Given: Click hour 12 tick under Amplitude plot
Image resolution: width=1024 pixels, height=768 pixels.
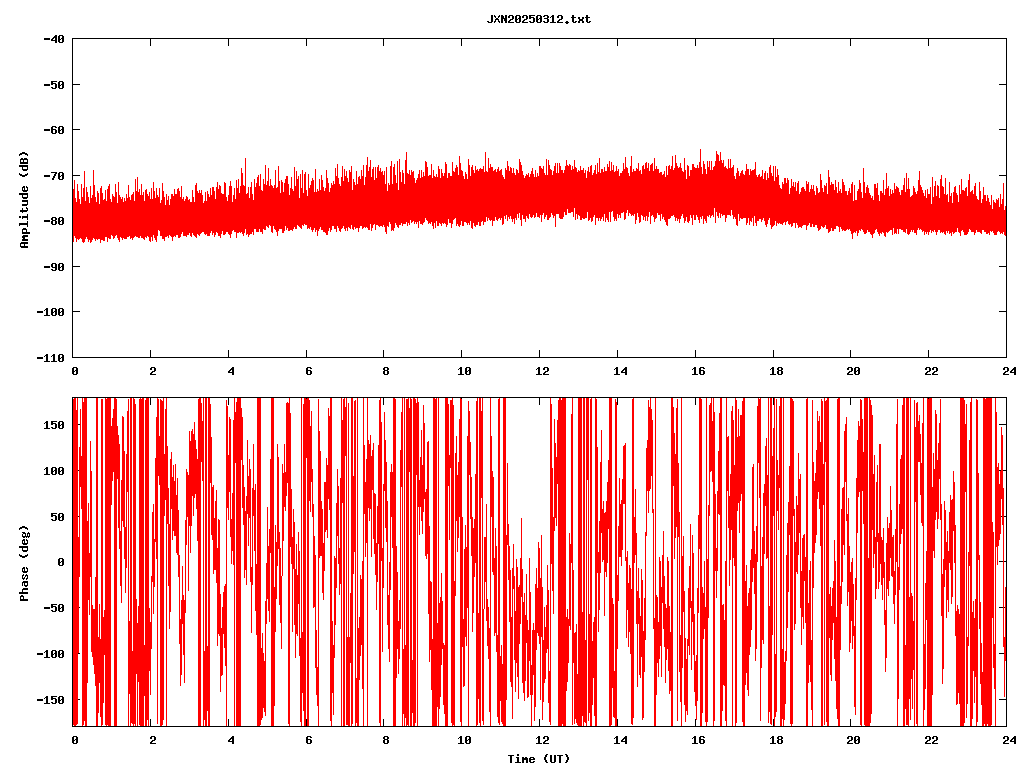Looking at the screenshot, I should pos(542,372).
